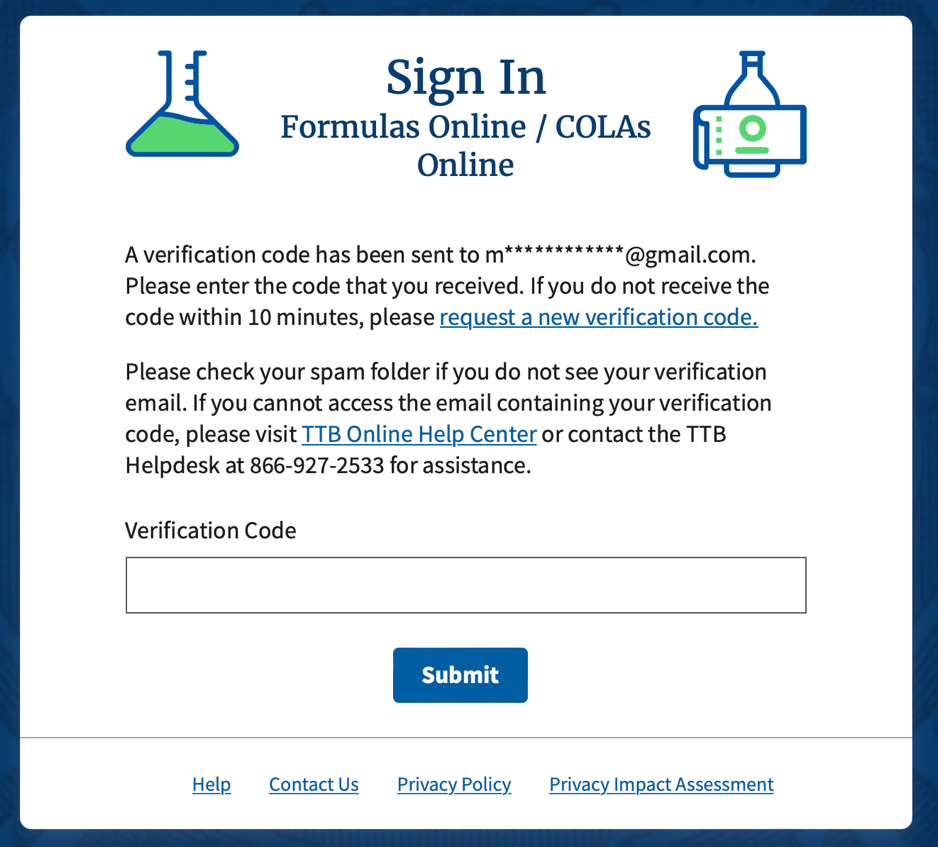
Task: Open the Privacy Impact Assessment link
Action: [x=661, y=785]
